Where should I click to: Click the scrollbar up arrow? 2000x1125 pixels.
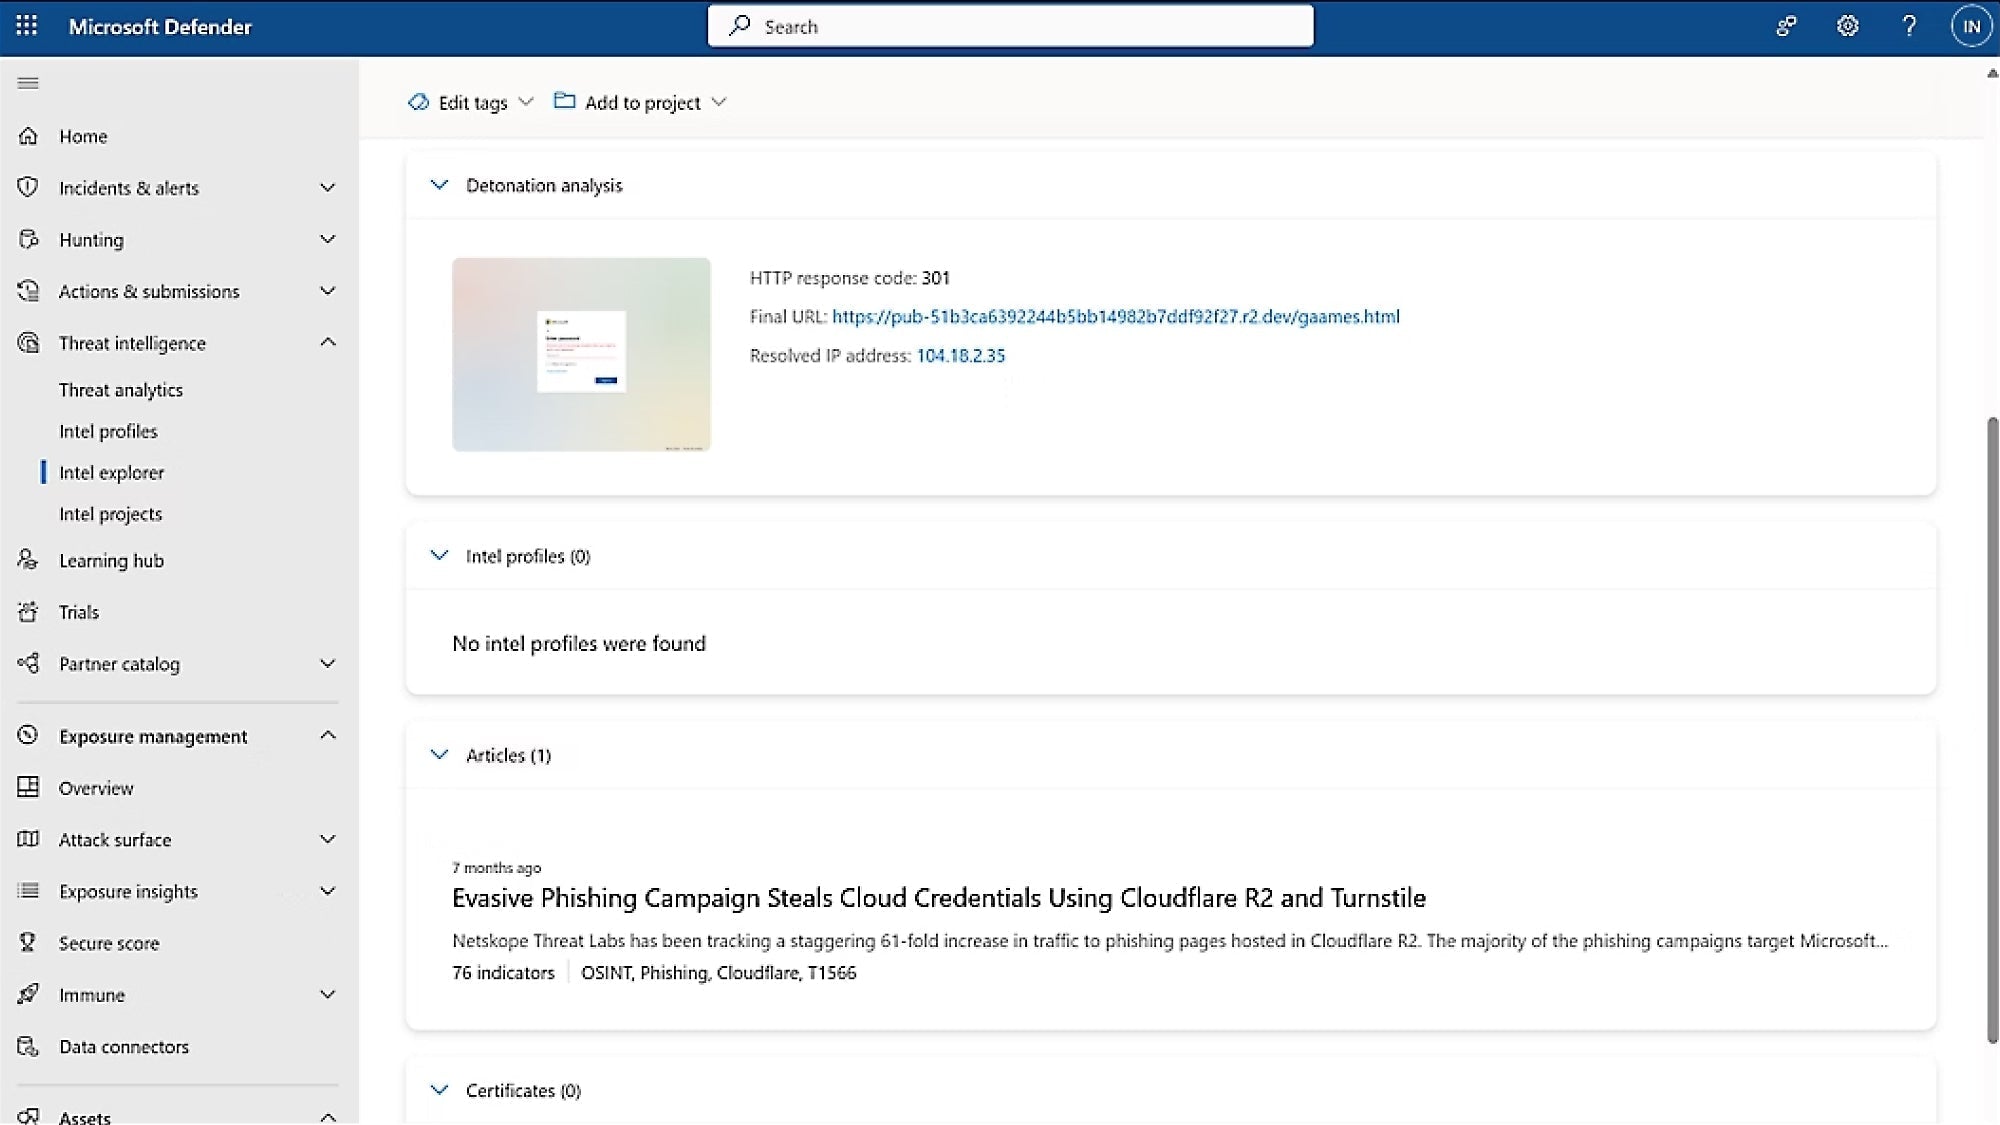point(1991,73)
